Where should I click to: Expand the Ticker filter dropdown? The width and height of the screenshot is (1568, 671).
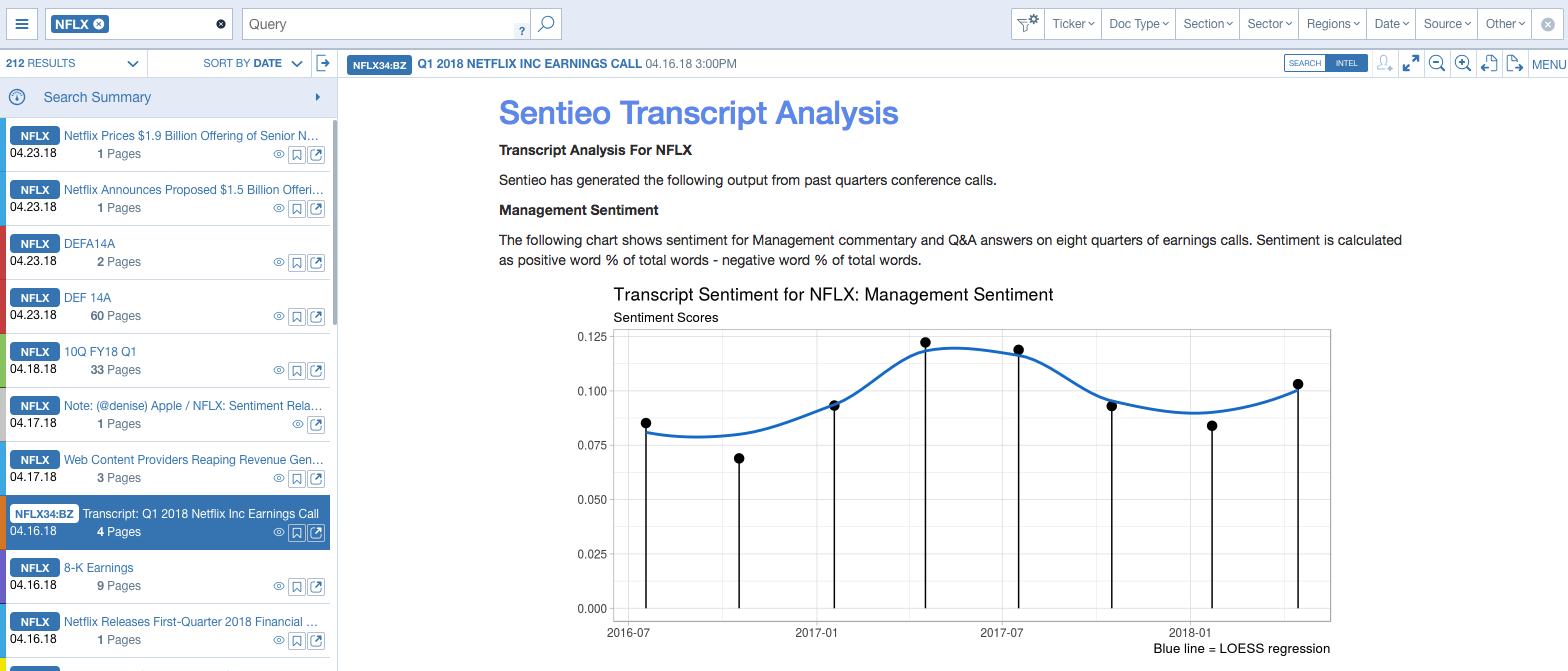click(1073, 24)
